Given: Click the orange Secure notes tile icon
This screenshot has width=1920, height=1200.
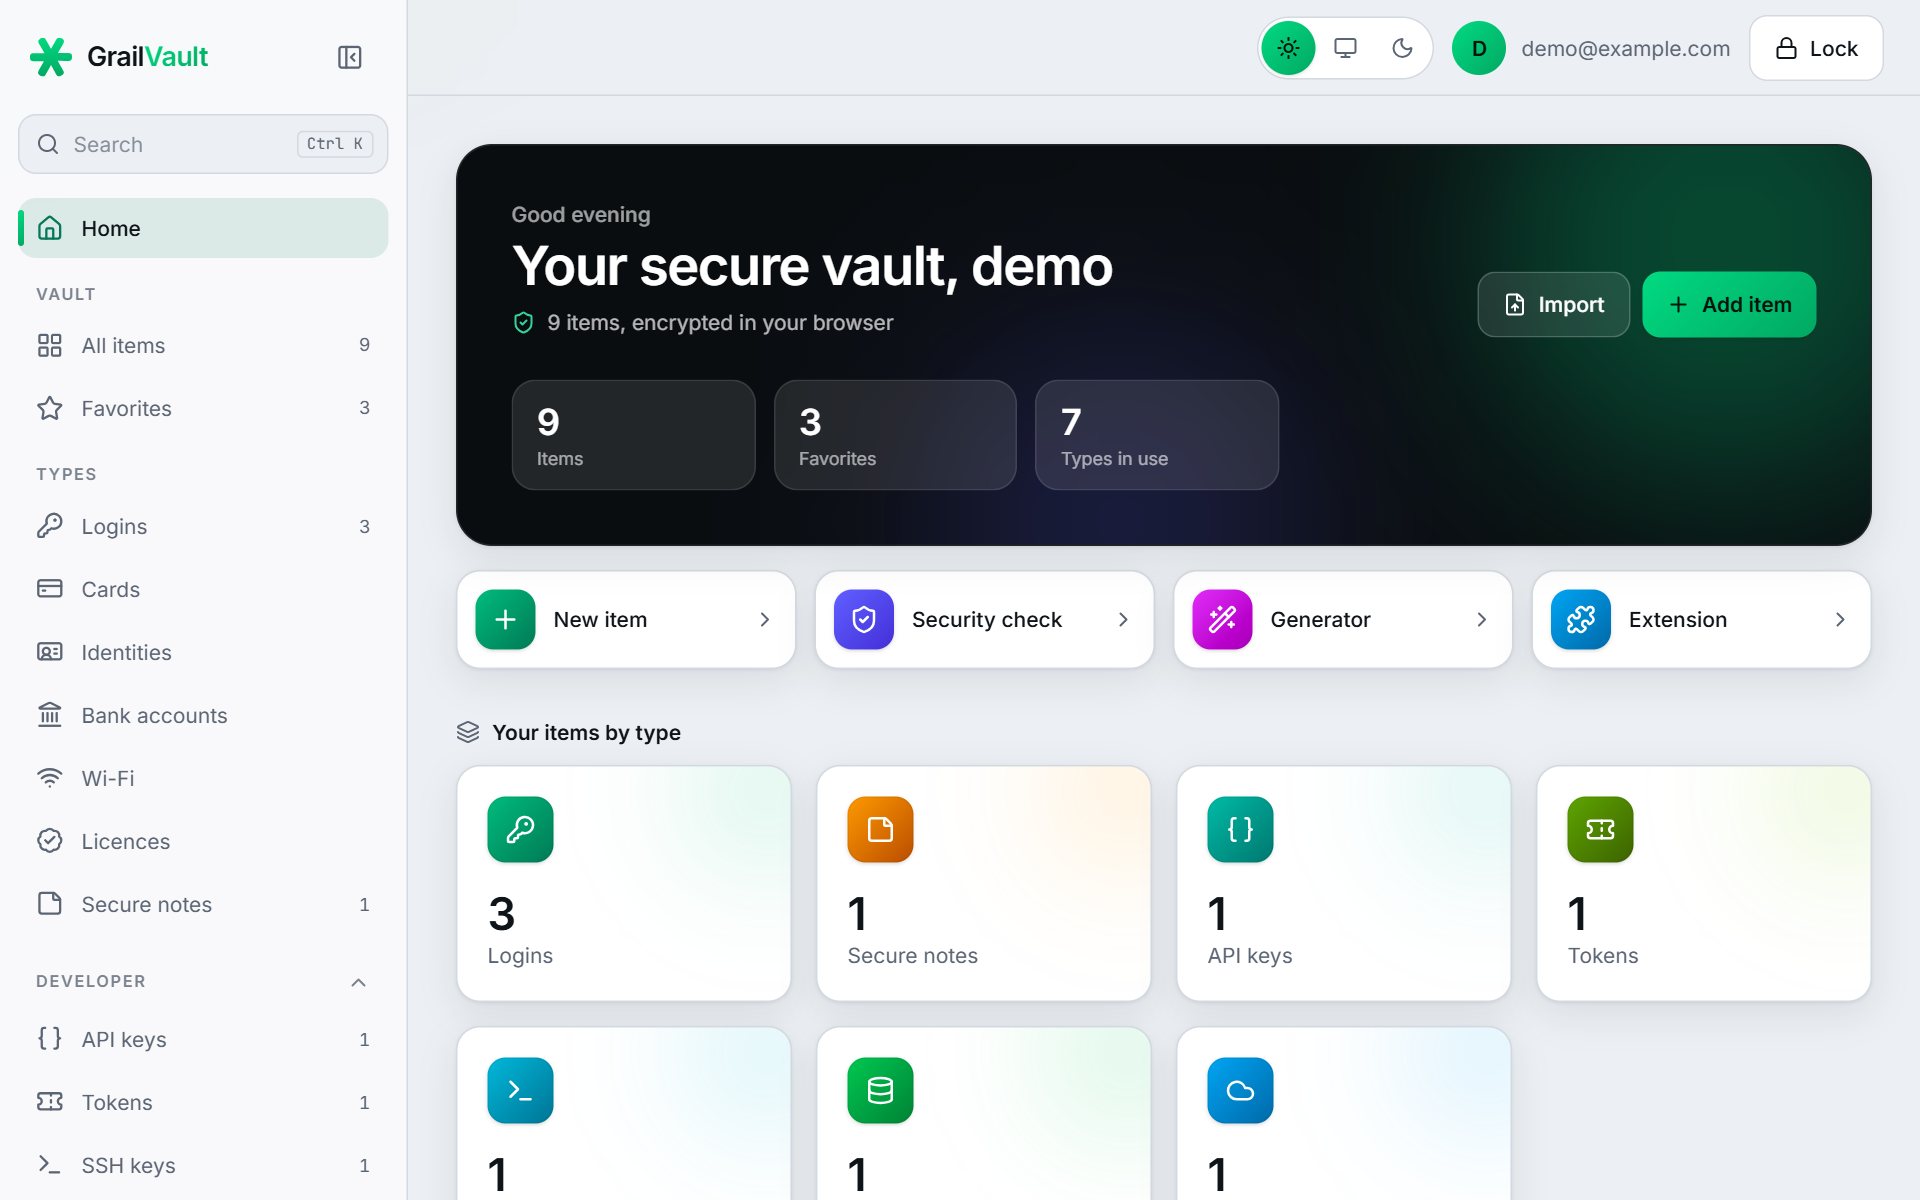Looking at the screenshot, I should (x=880, y=829).
